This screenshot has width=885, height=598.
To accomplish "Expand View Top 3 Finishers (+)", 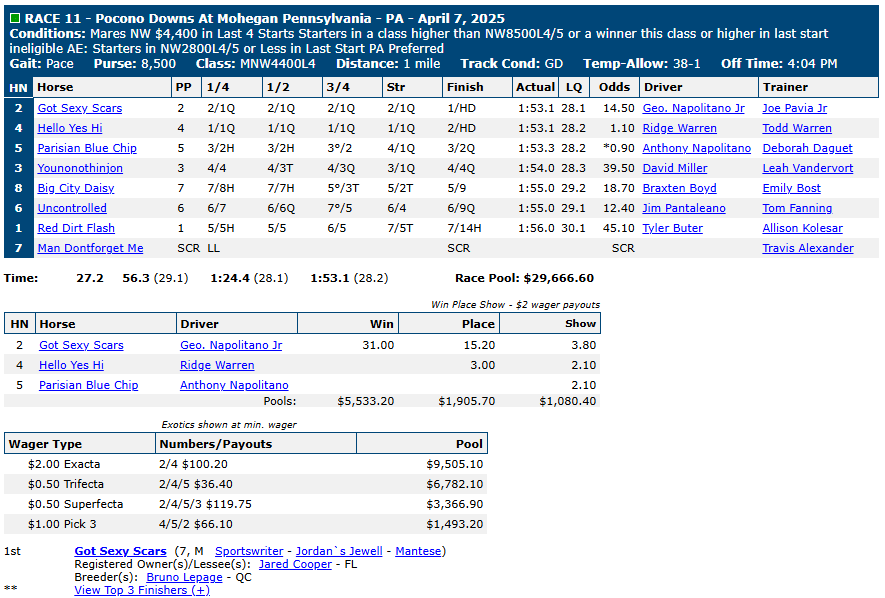I will pyautogui.click(x=142, y=590).
